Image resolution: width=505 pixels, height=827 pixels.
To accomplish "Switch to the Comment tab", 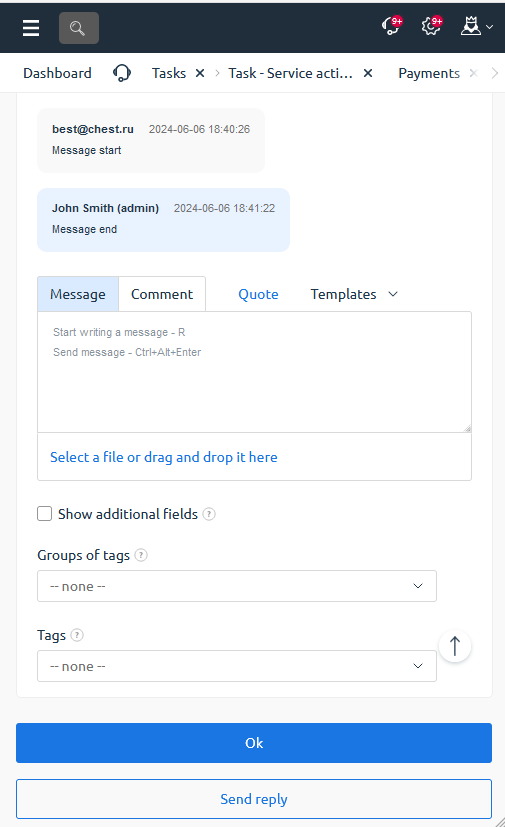I will point(162,294).
